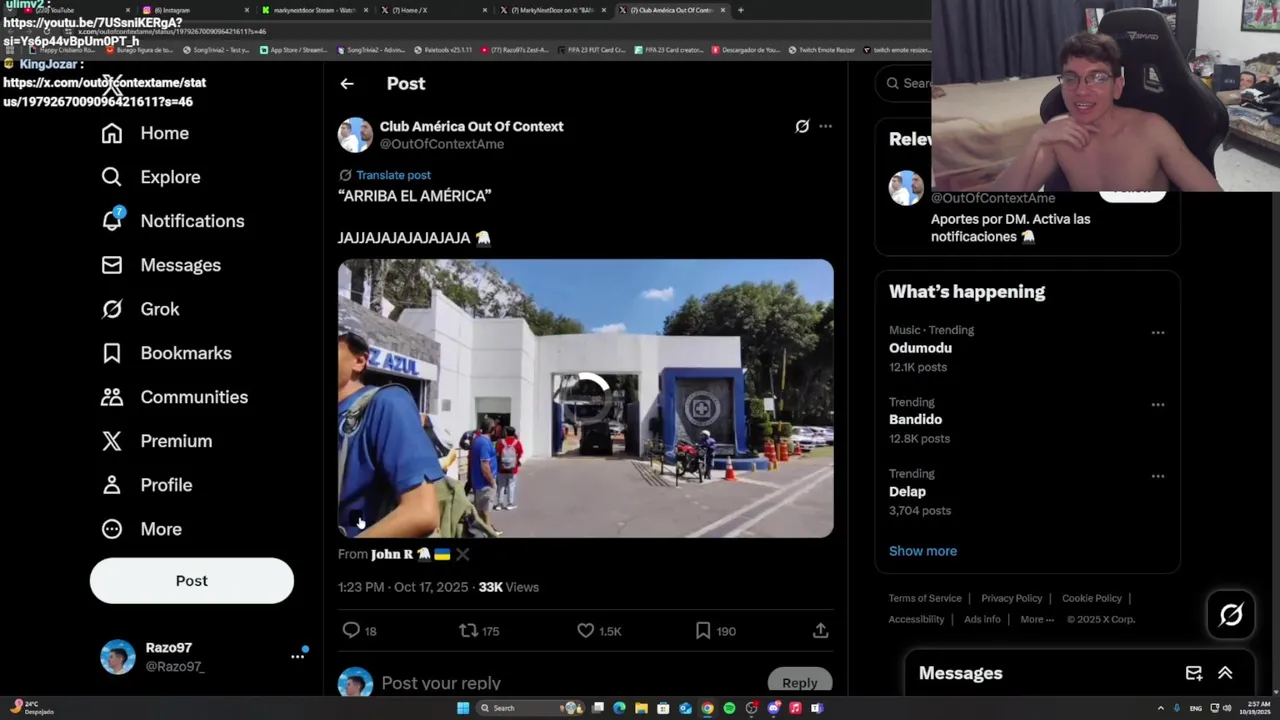Open Razo97 account switcher menu
This screenshot has height=720, width=1280.
tap(297, 656)
